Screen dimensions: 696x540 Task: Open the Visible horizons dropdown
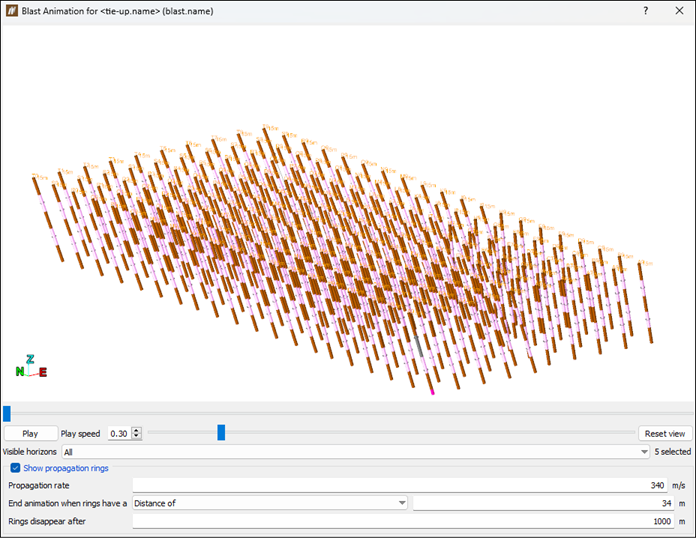click(x=356, y=452)
